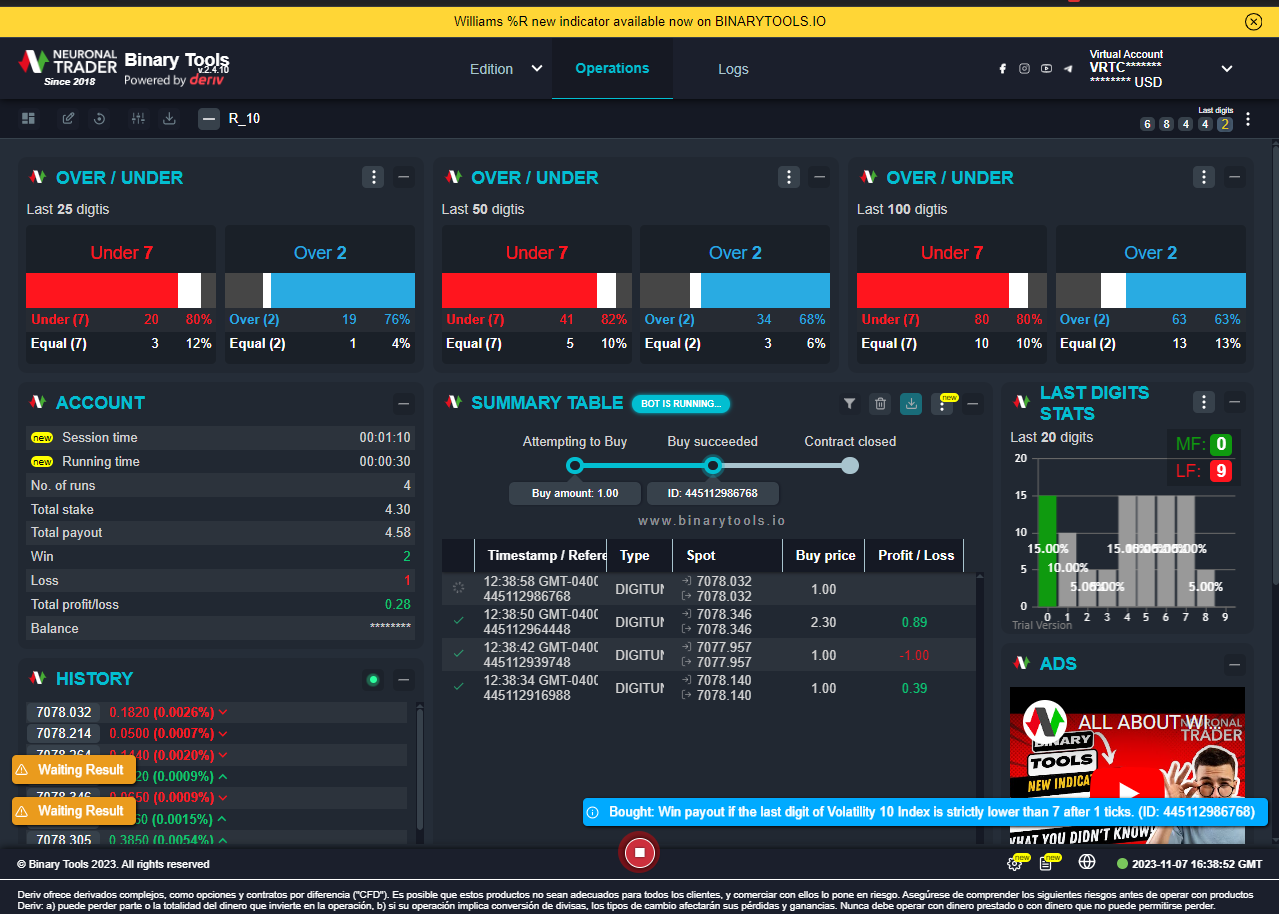Filter the Summary Table entries
The height and width of the screenshot is (914, 1279).
(x=849, y=404)
